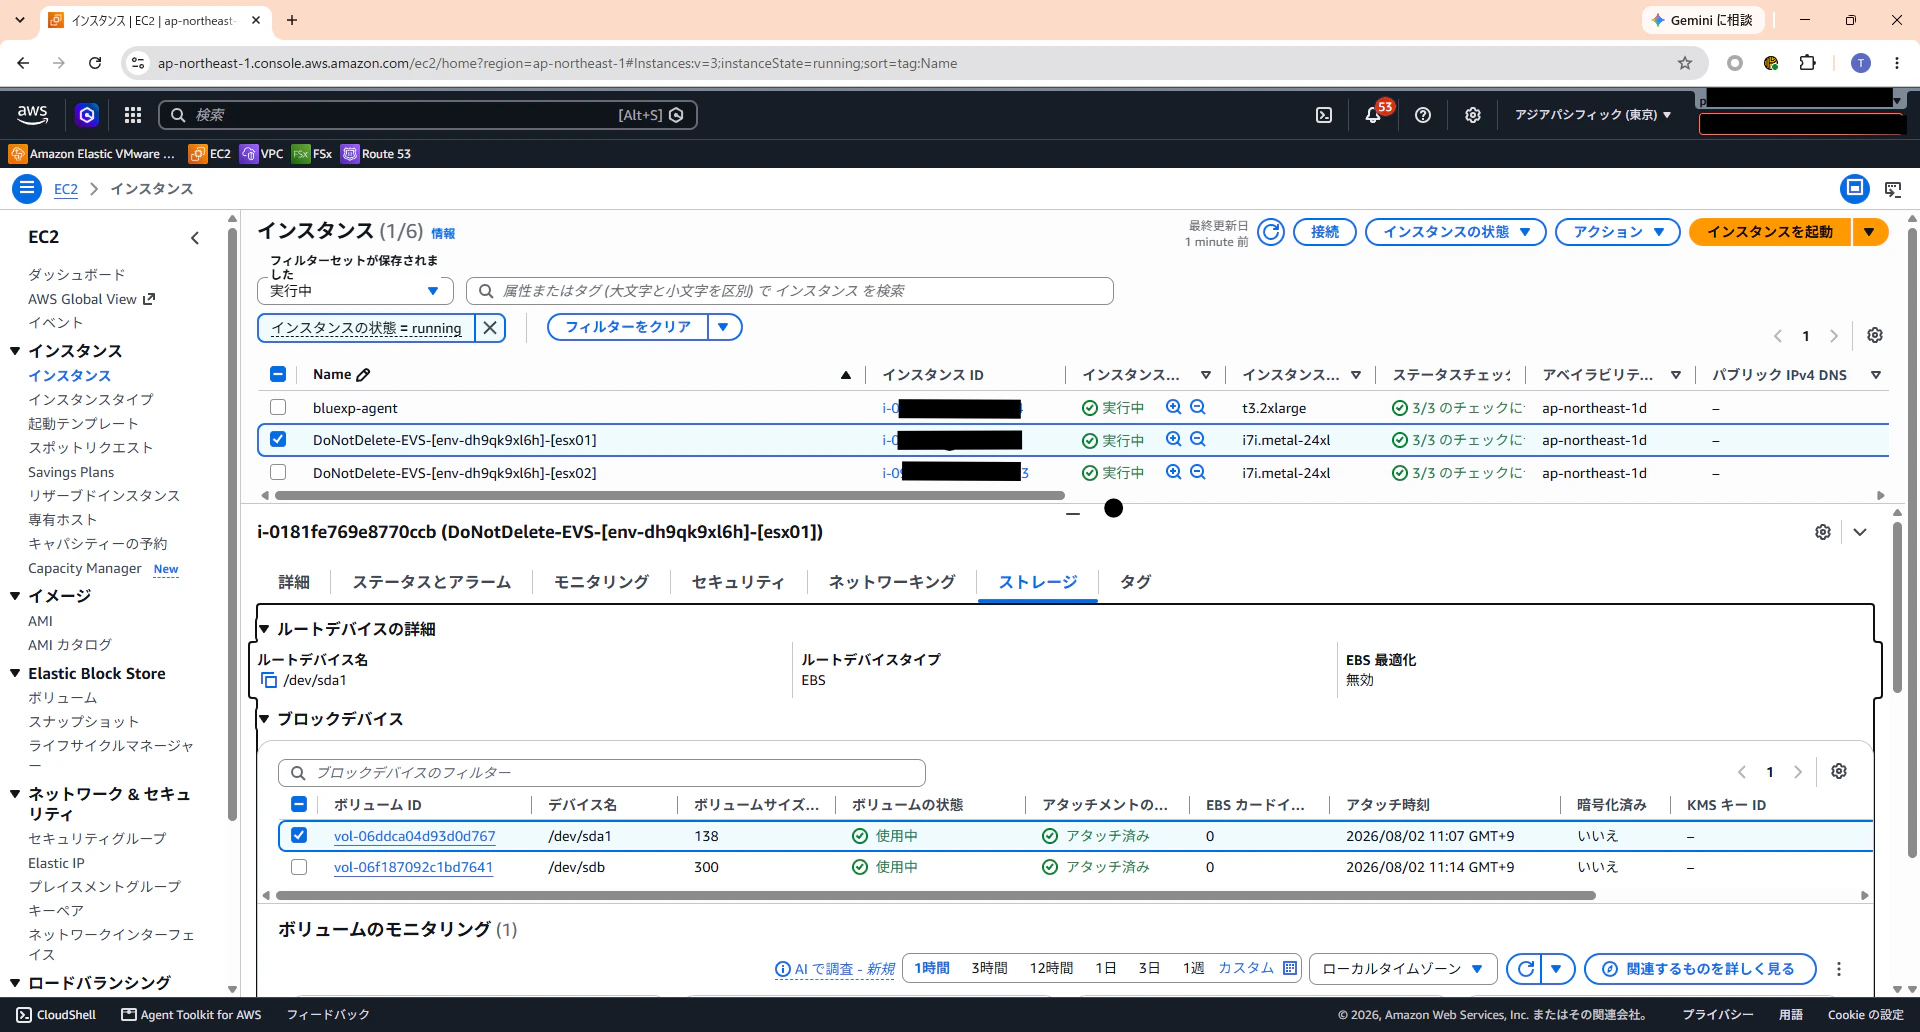Uncheck the vol-06ddca04d93d0d767 volume
The height and width of the screenshot is (1032, 1920).
299,835
